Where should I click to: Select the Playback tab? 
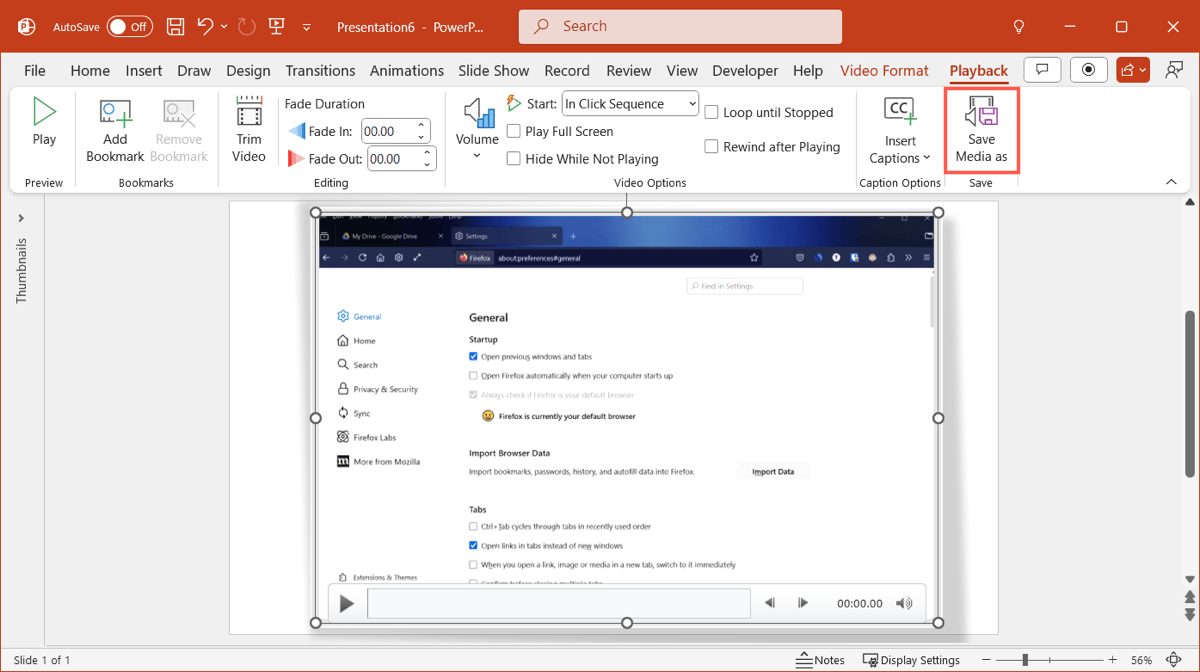tap(979, 70)
